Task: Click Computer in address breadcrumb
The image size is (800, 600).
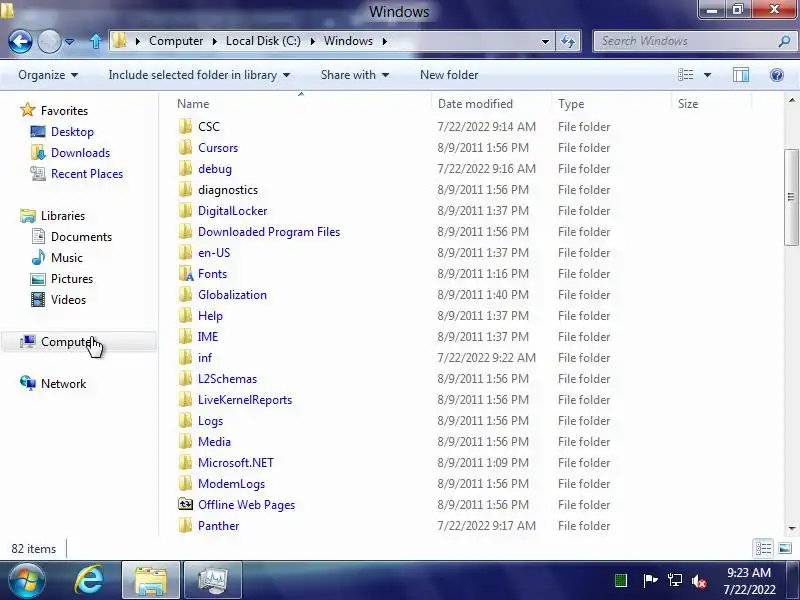Action: [176, 41]
